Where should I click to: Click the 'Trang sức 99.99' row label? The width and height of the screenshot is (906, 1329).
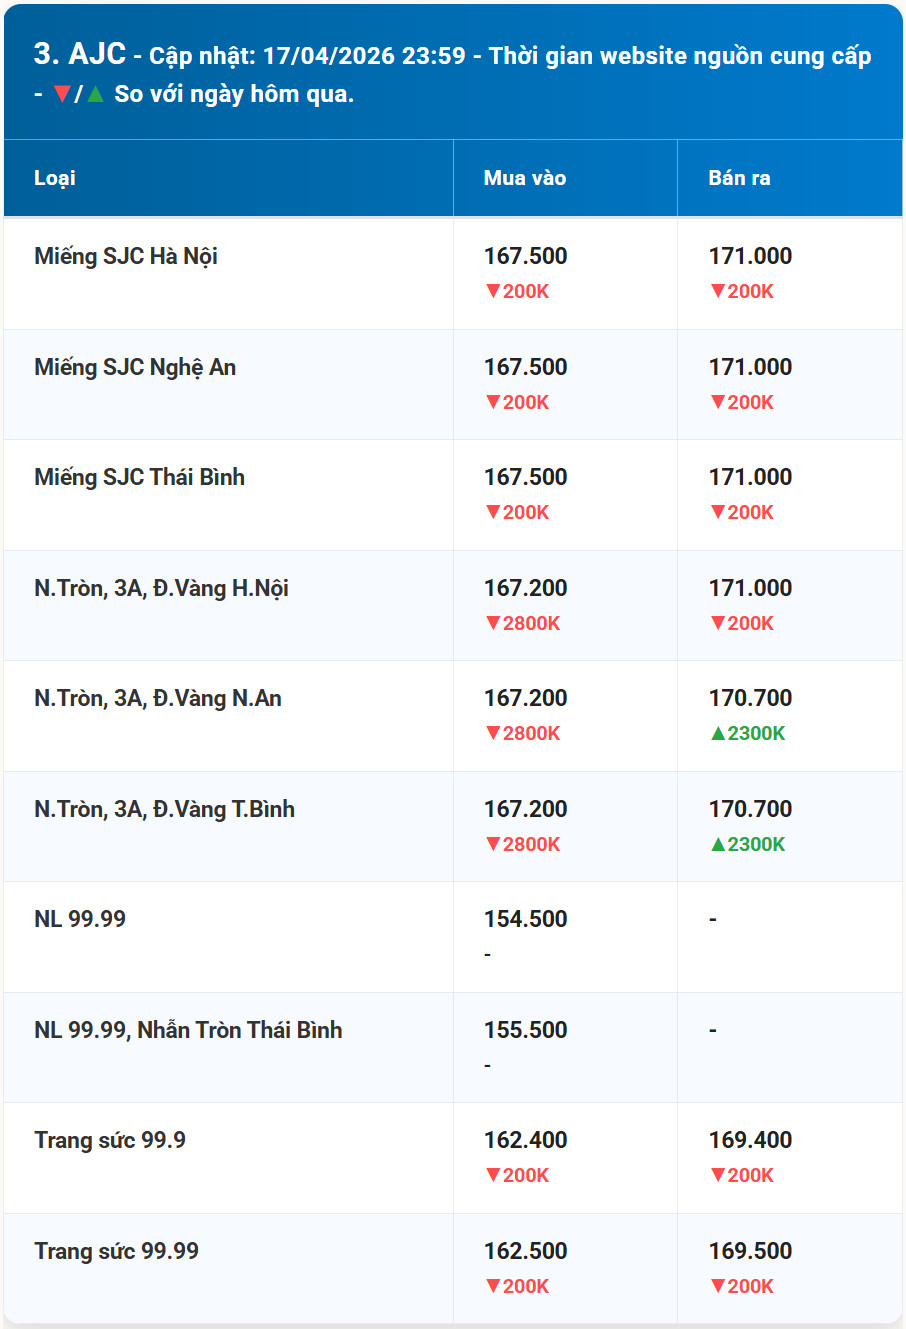tap(115, 1251)
